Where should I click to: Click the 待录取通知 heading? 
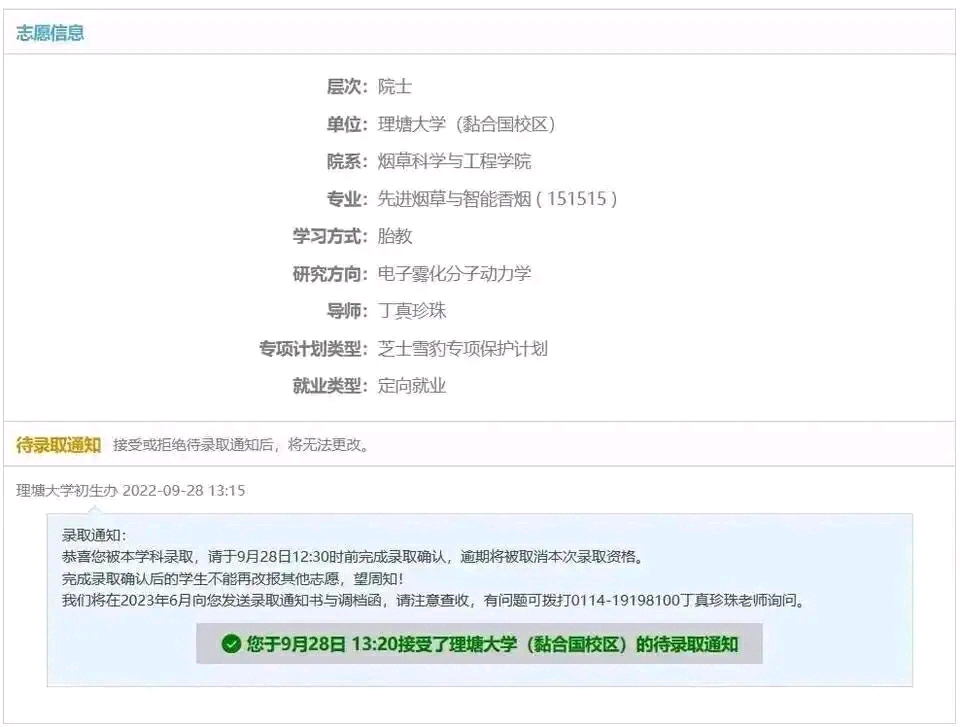[58, 445]
